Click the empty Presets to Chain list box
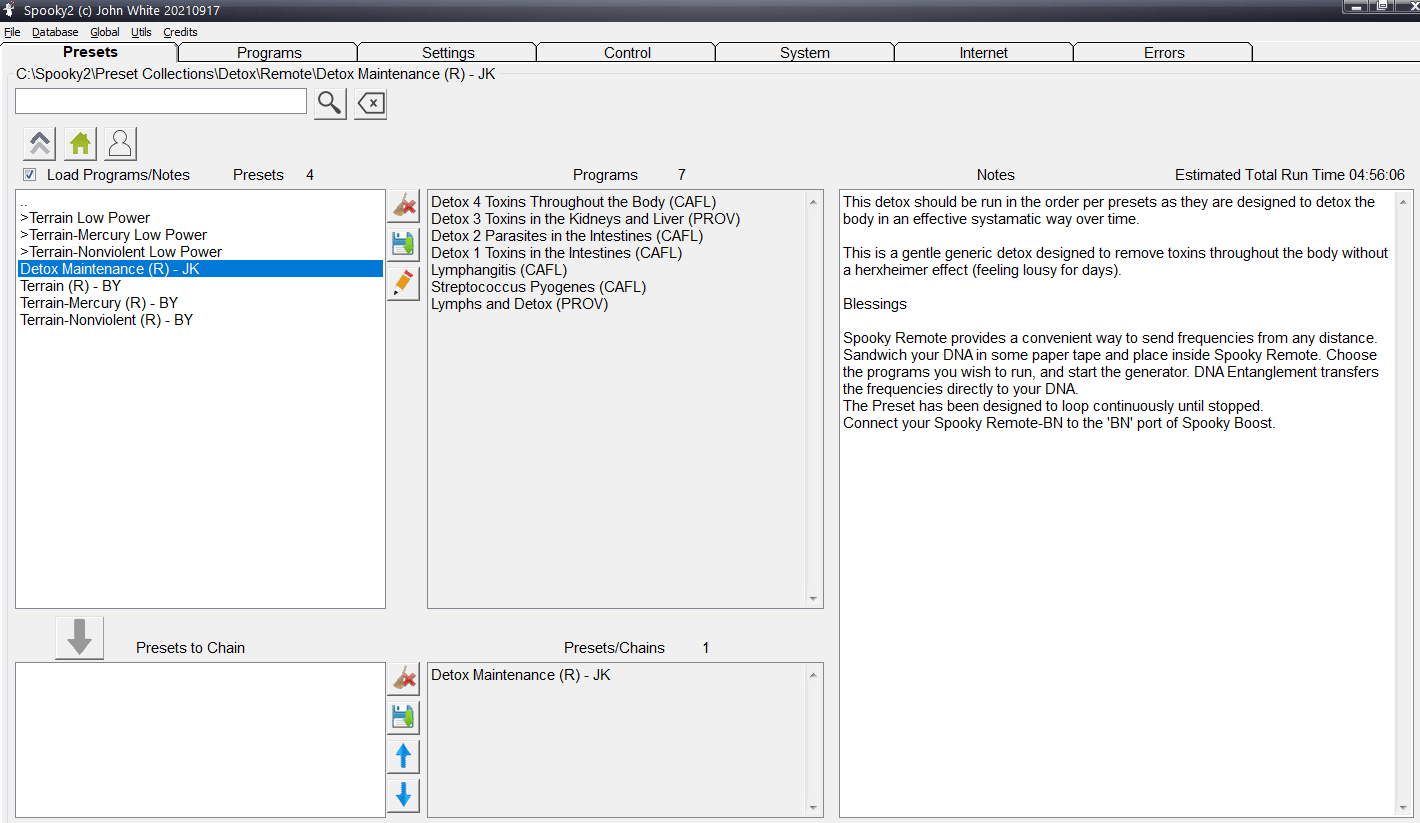Screen dimensions: 1420x823 [x=200, y=740]
